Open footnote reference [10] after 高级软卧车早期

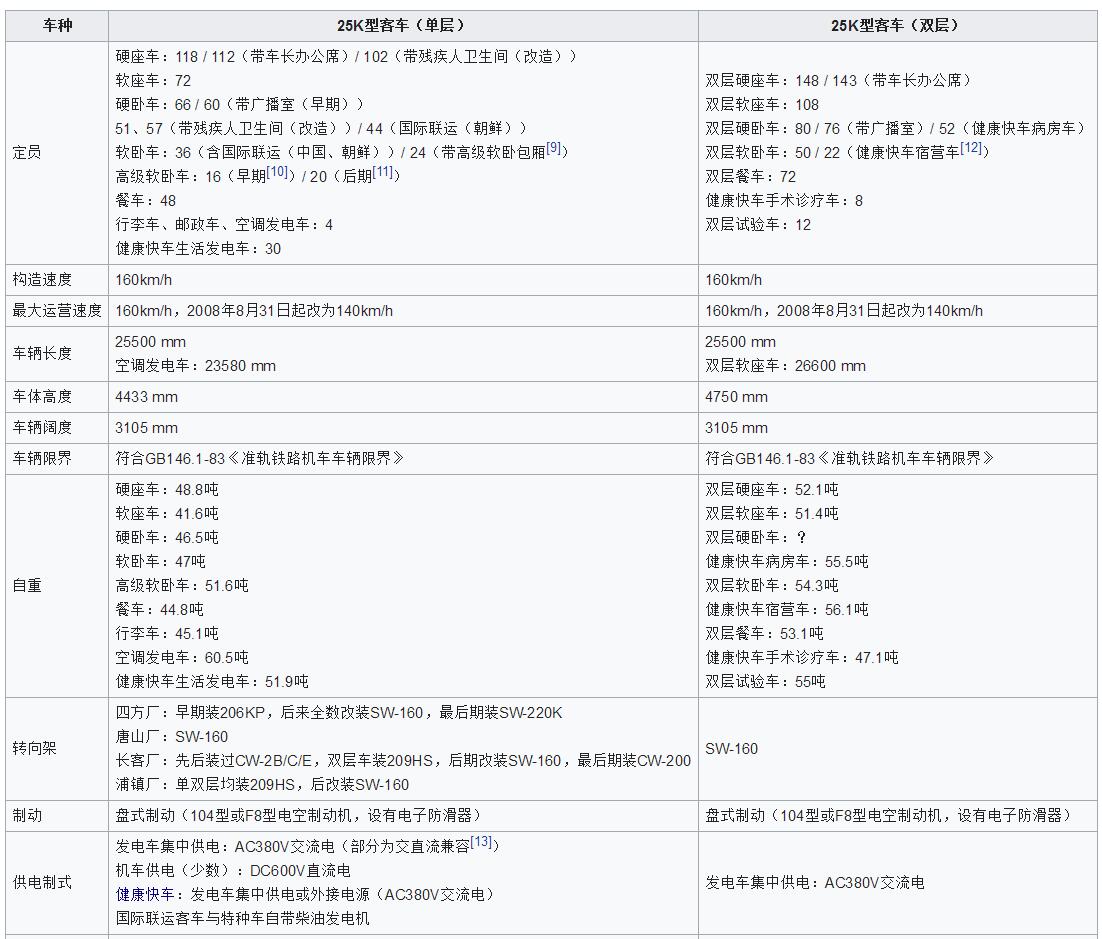click(277, 173)
